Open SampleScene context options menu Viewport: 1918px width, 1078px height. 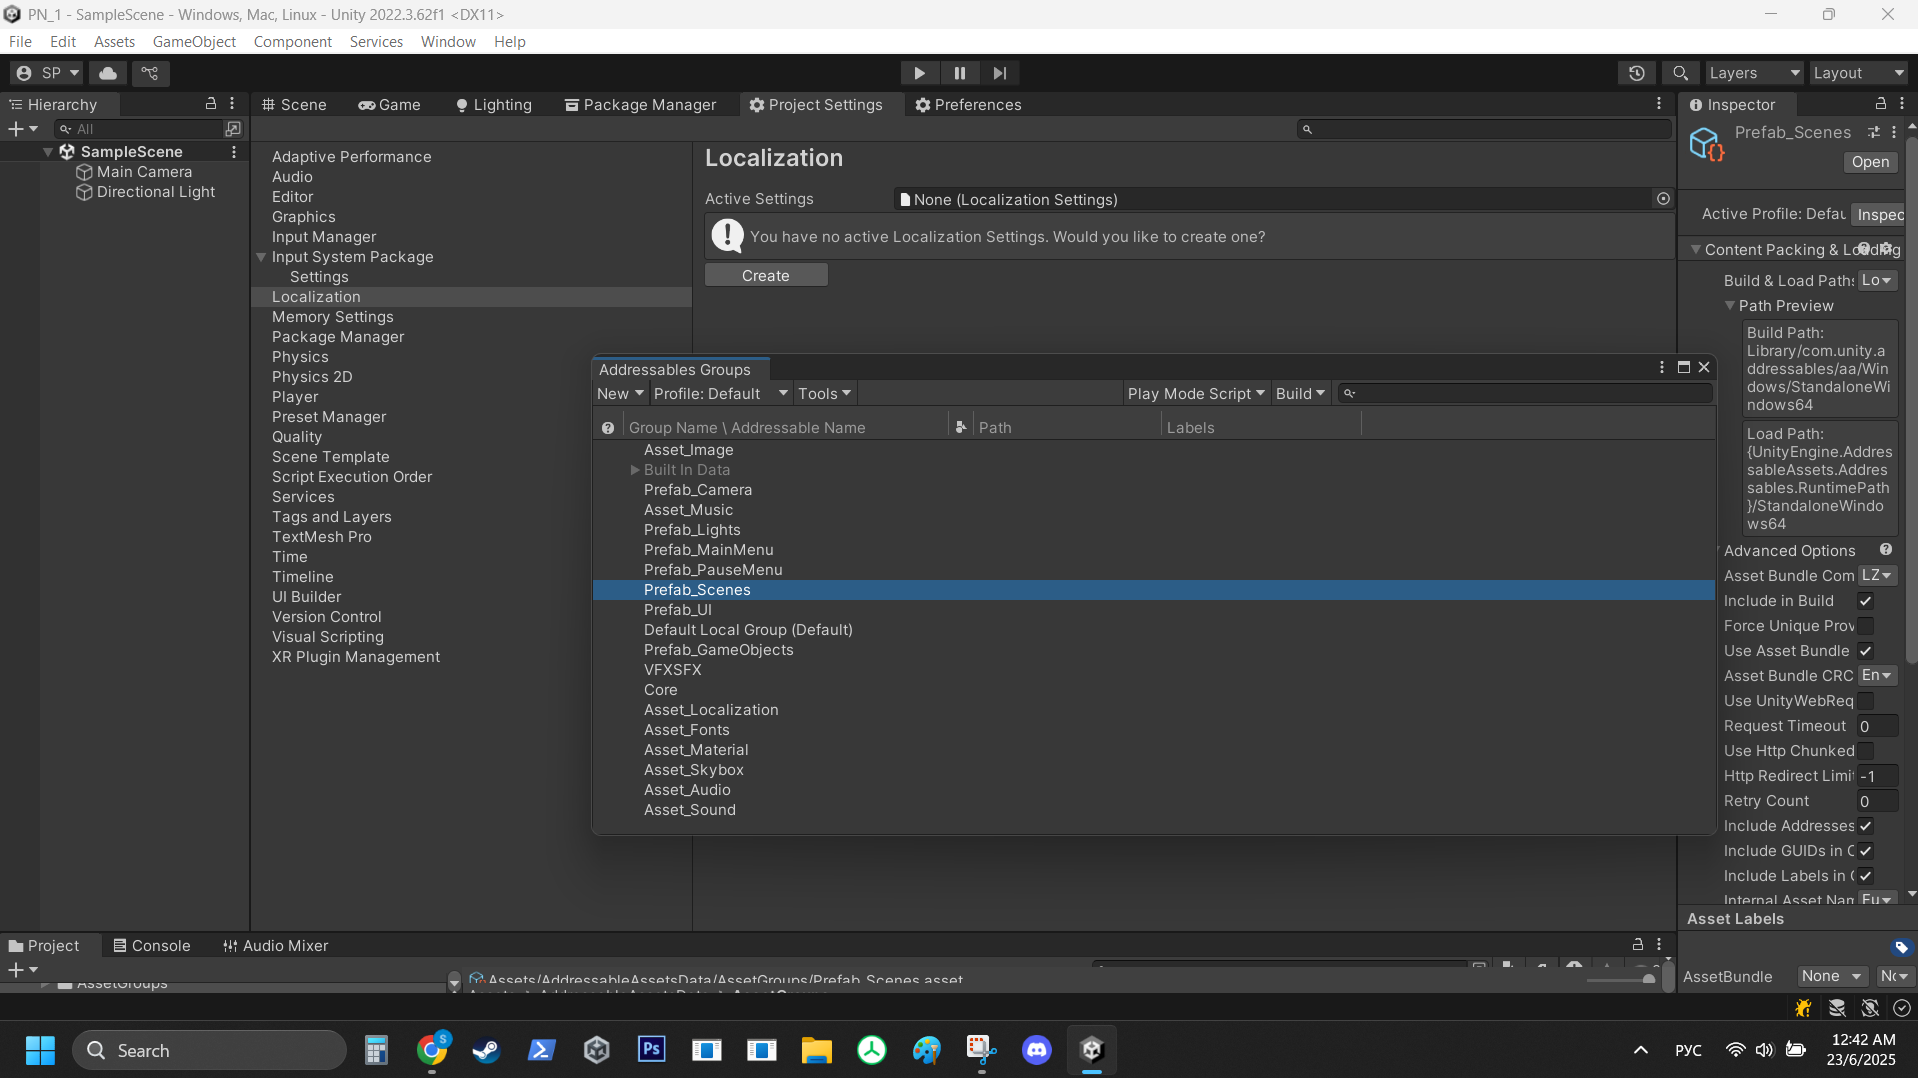(234, 152)
